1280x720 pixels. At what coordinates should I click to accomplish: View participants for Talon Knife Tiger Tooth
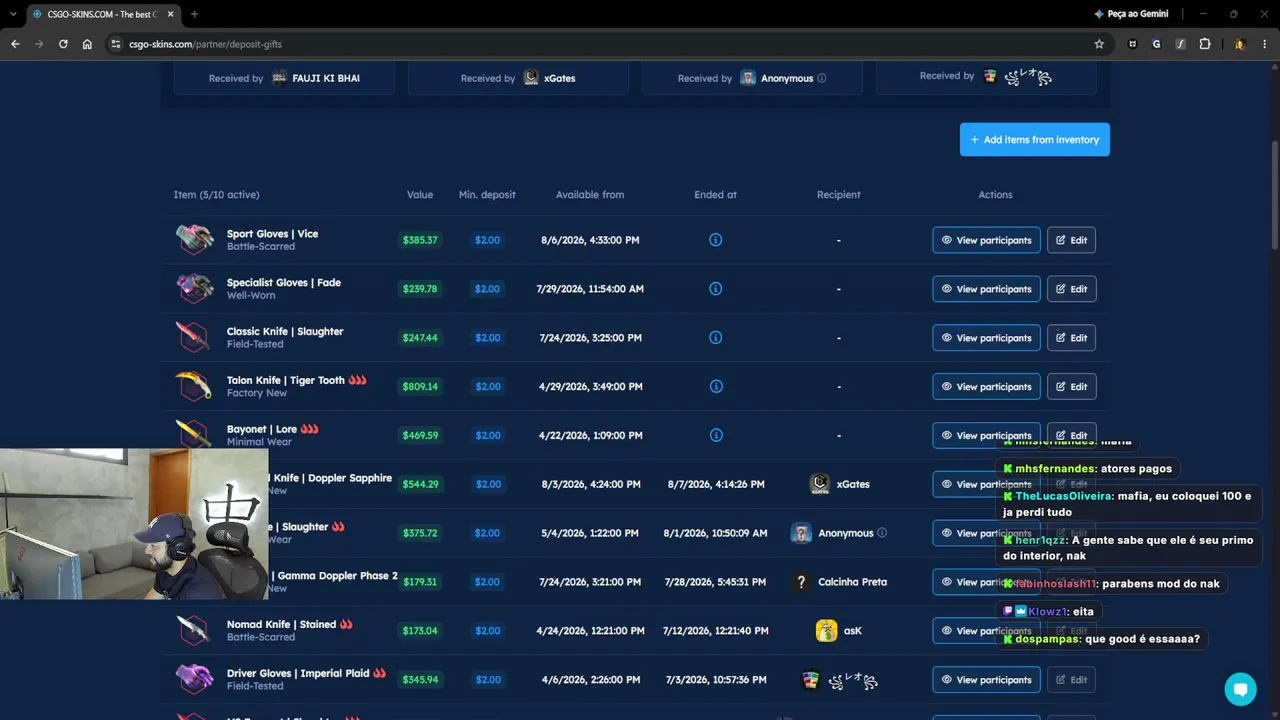(x=986, y=386)
